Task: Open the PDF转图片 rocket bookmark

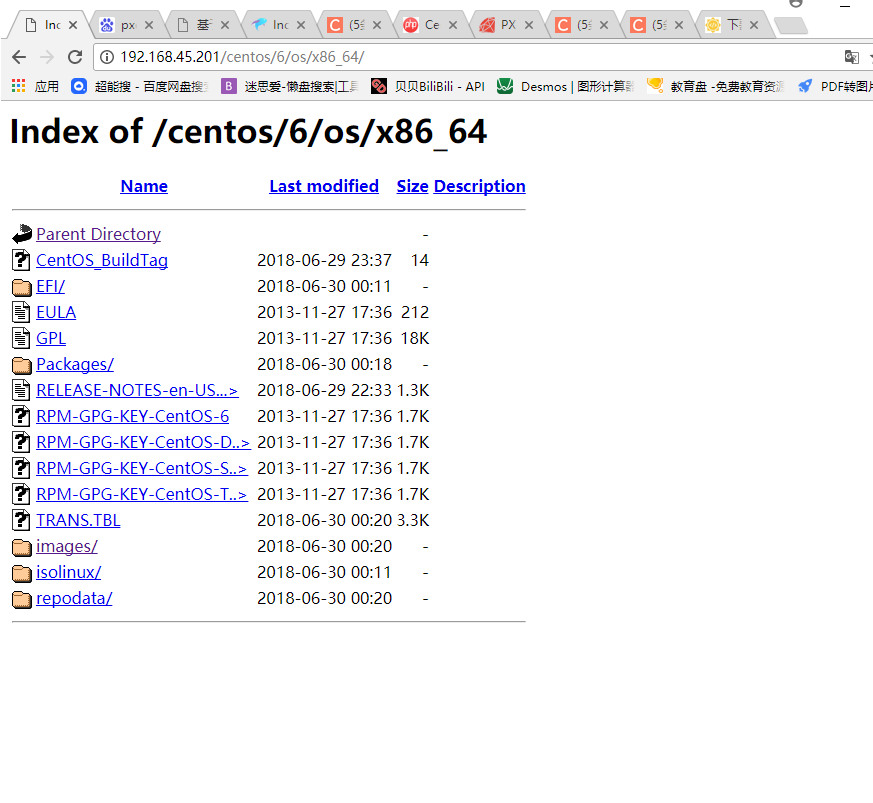Action: 835,86
